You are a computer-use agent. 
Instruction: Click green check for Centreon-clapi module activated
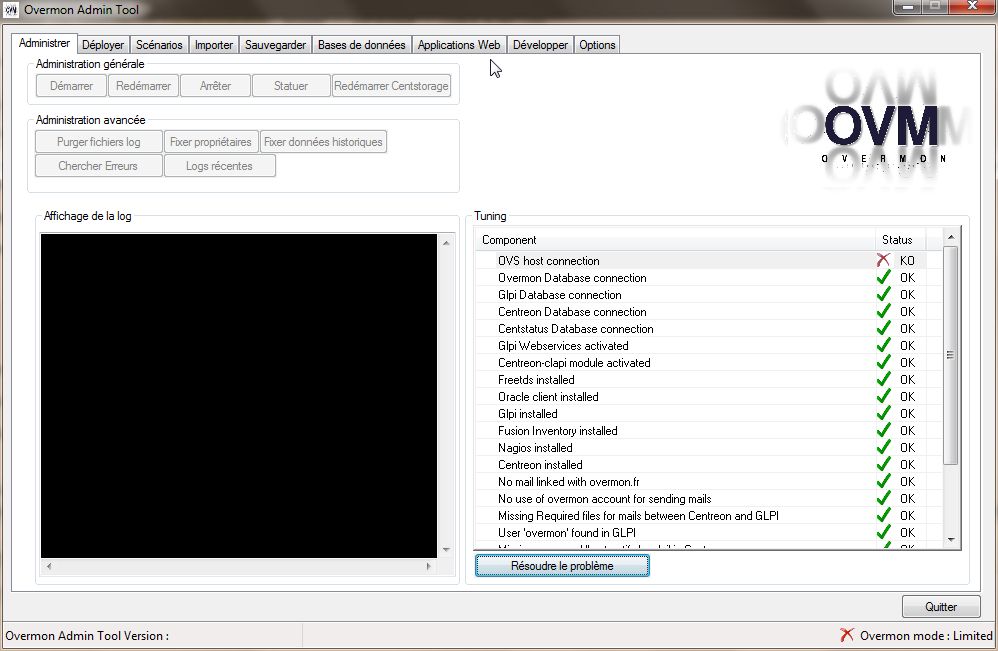click(x=883, y=362)
